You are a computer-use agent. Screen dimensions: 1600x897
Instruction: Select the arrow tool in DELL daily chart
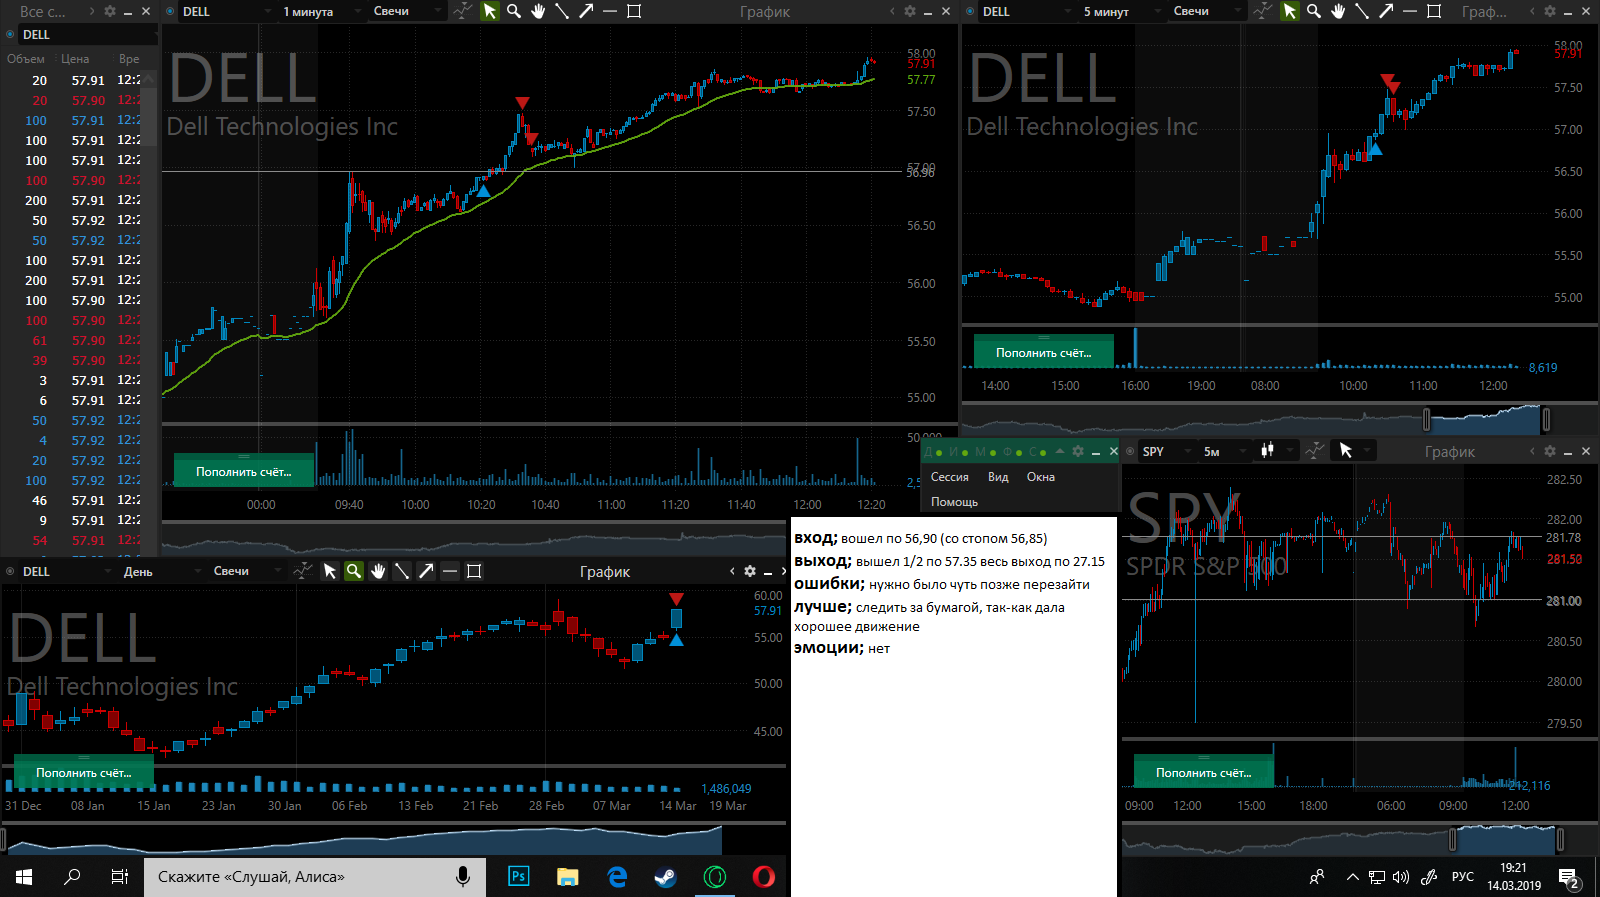426,571
